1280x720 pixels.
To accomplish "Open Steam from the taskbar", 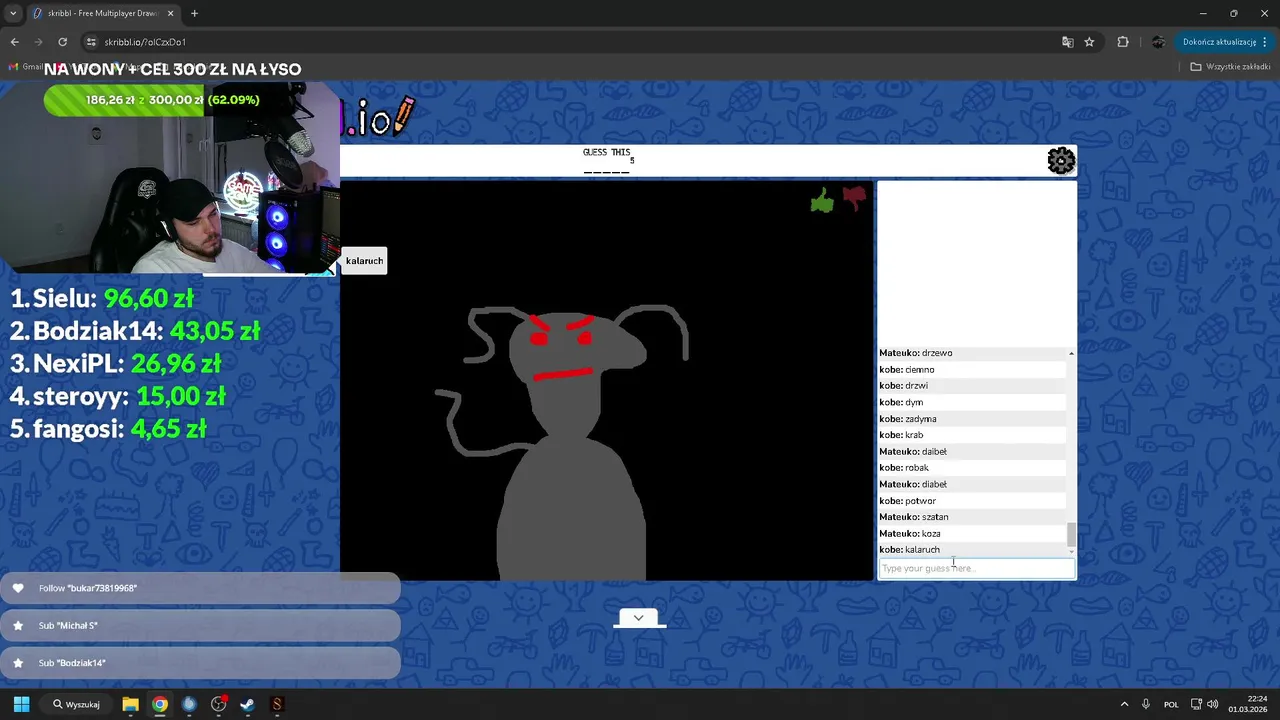I will pyautogui.click(x=247, y=704).
